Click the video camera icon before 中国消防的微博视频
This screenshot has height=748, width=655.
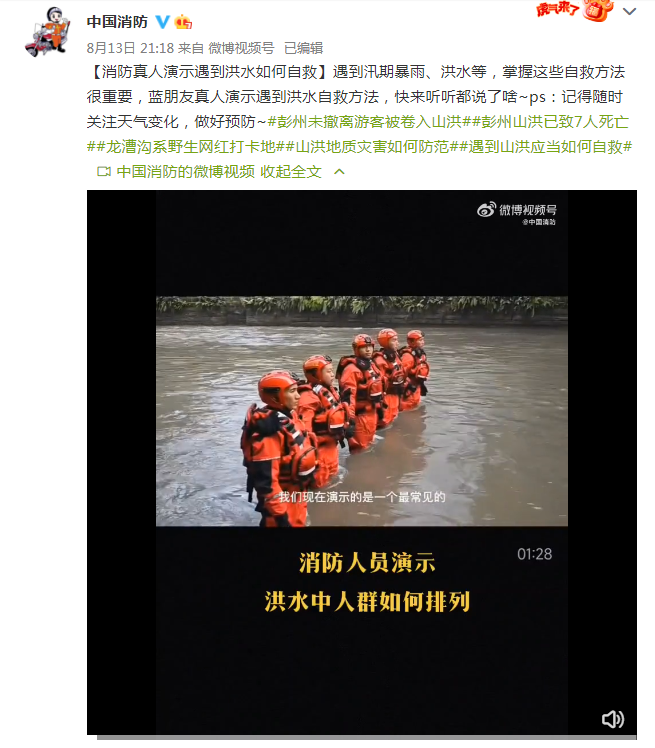pos(104,172)
